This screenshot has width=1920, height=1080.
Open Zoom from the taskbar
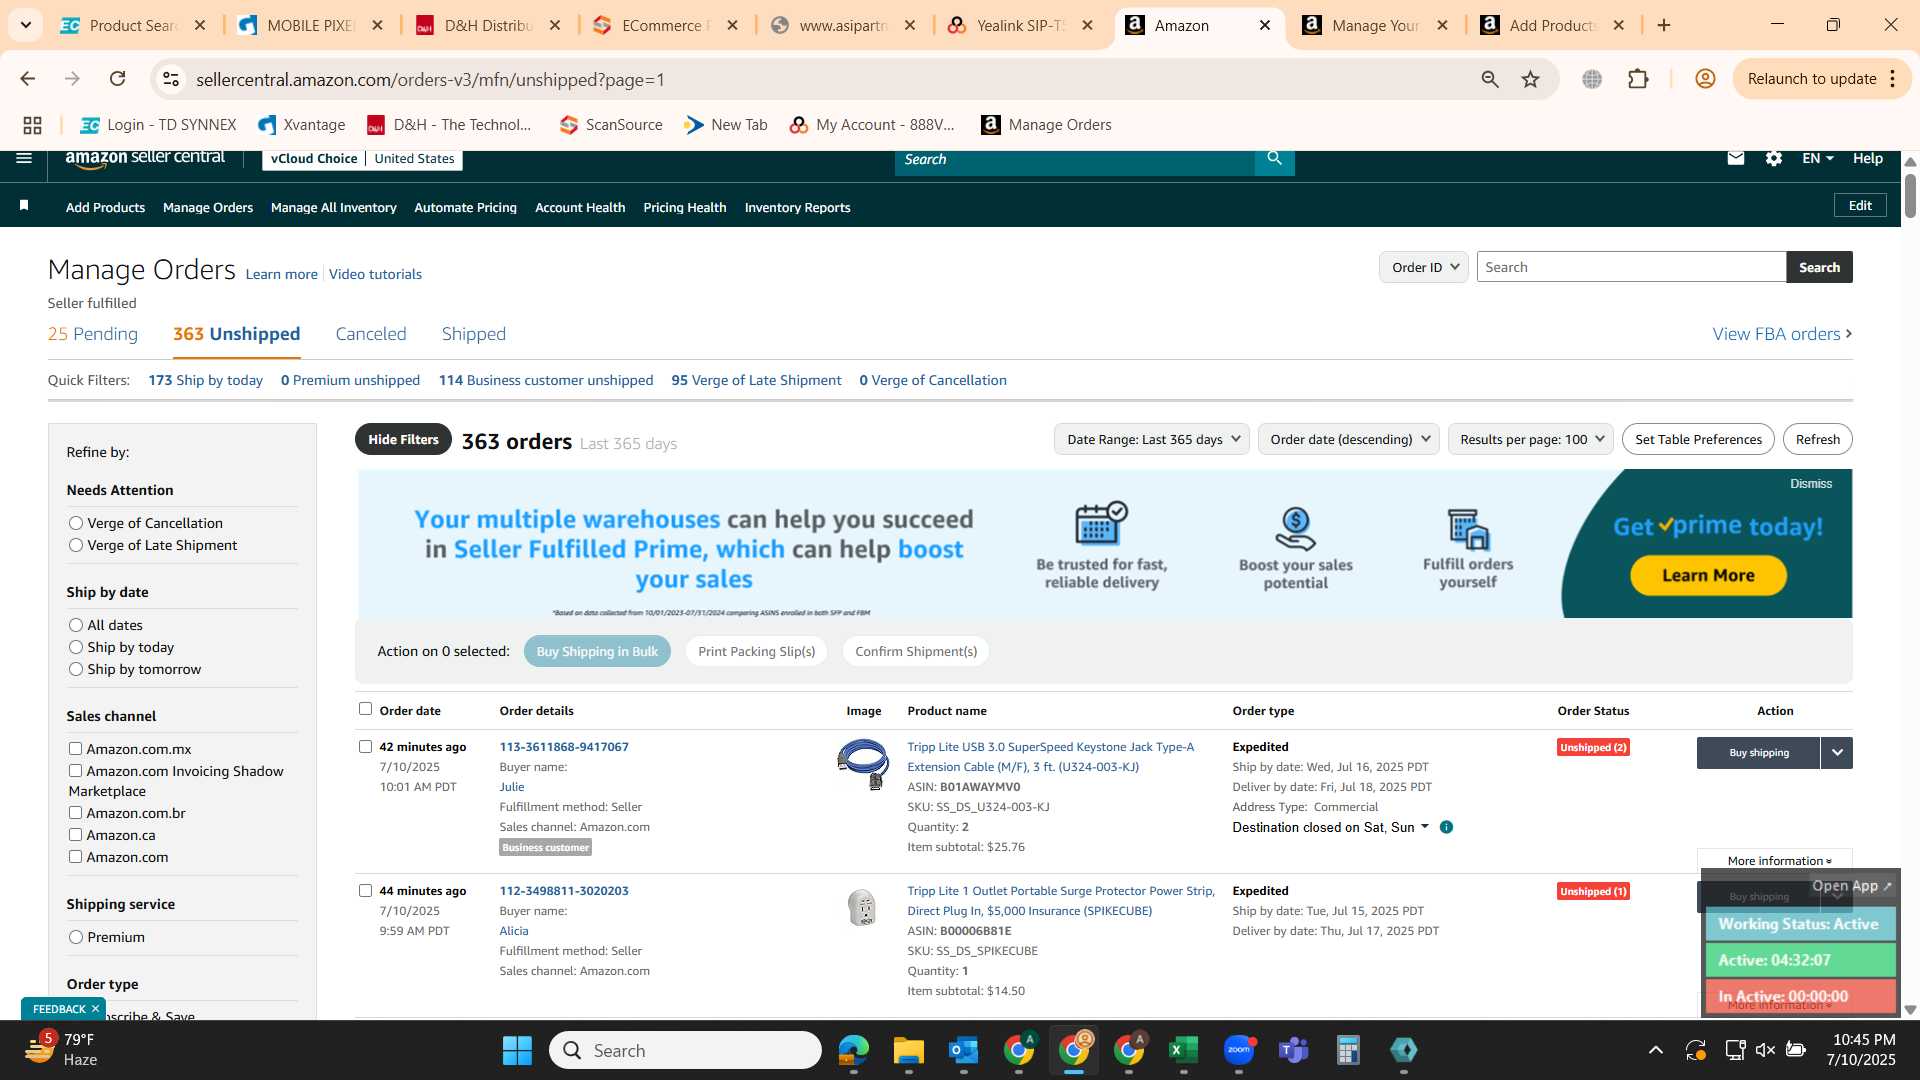pos(1238,1050)
